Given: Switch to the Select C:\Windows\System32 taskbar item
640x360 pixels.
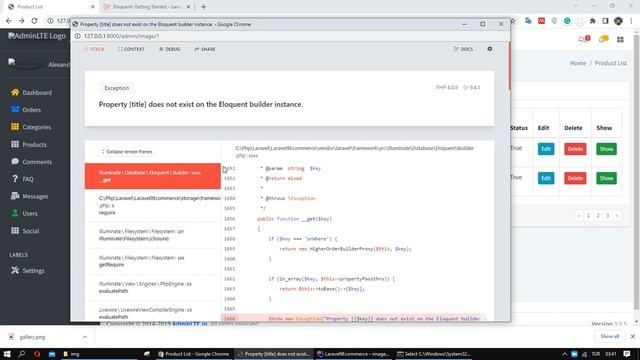Looking at the screenshot, I should [x=433, y=354].
